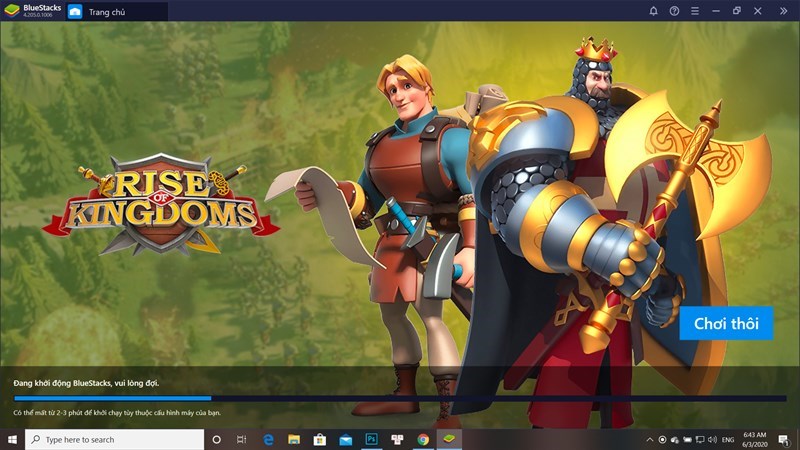
Task: Open the Trang chủ home tab
Action: (x=116, y=12)
